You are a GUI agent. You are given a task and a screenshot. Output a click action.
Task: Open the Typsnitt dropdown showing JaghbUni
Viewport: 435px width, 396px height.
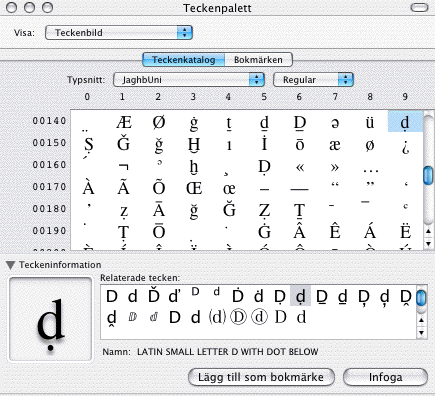tap(189, 80)
